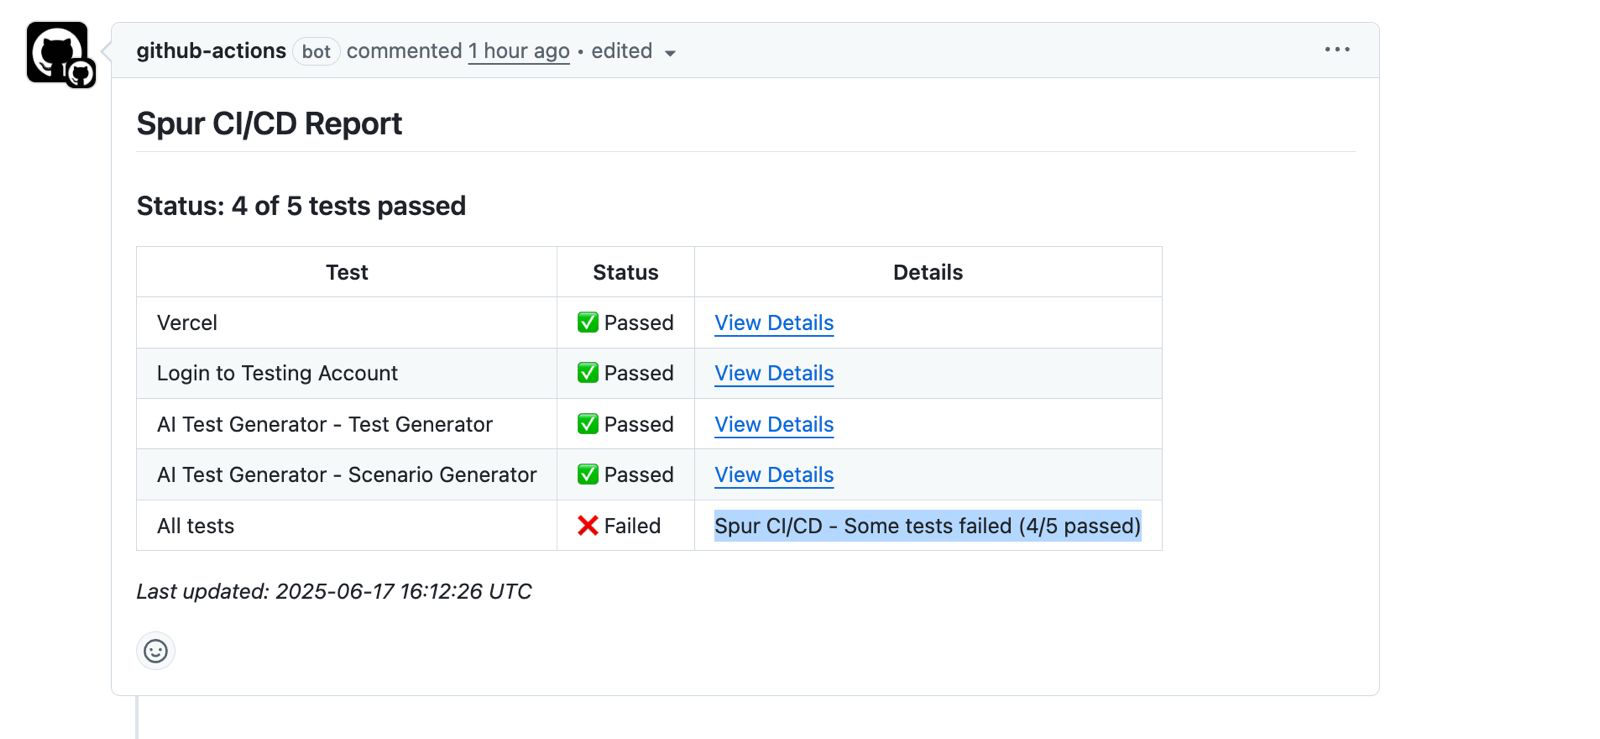Click the github-actions bot avatar
1600x739 pixels.
click(x=58, y=53)
